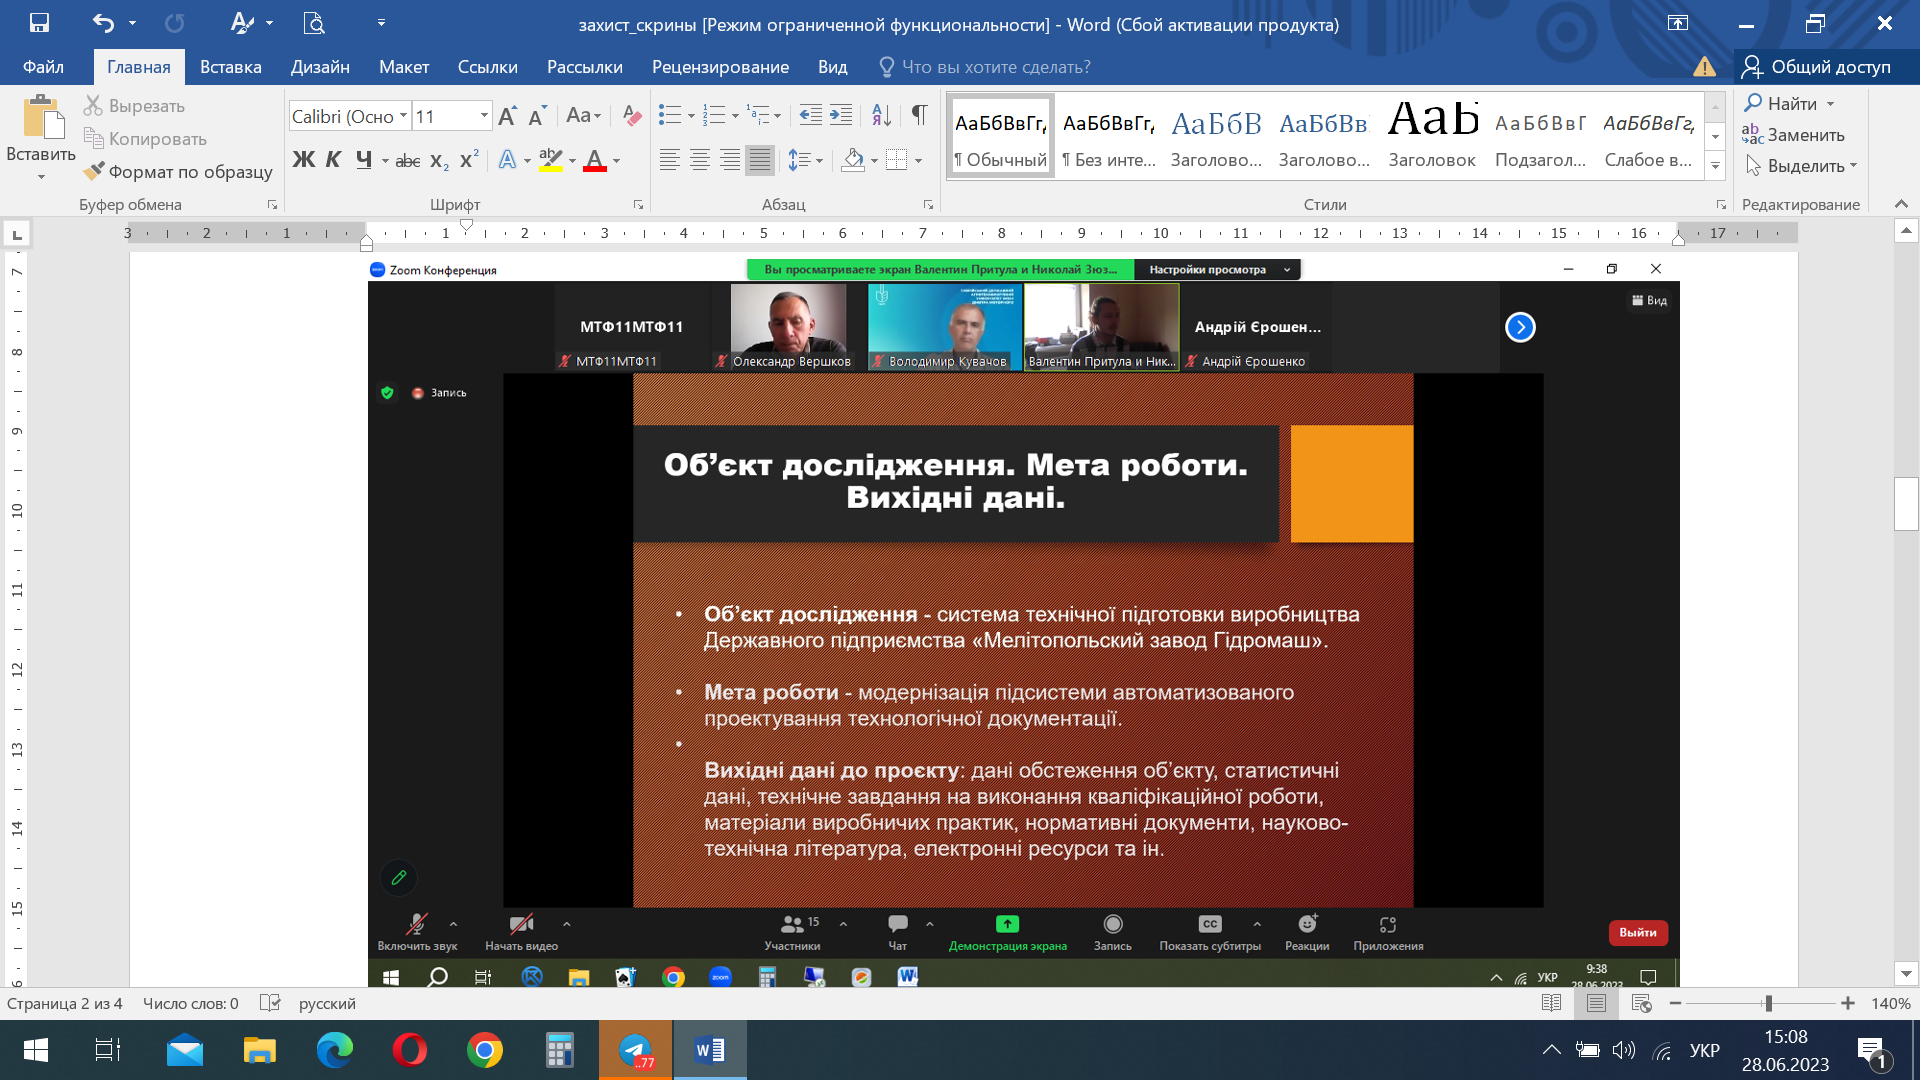
Task: Switch to the Рецензирование tab
Action: click(720, 67)
